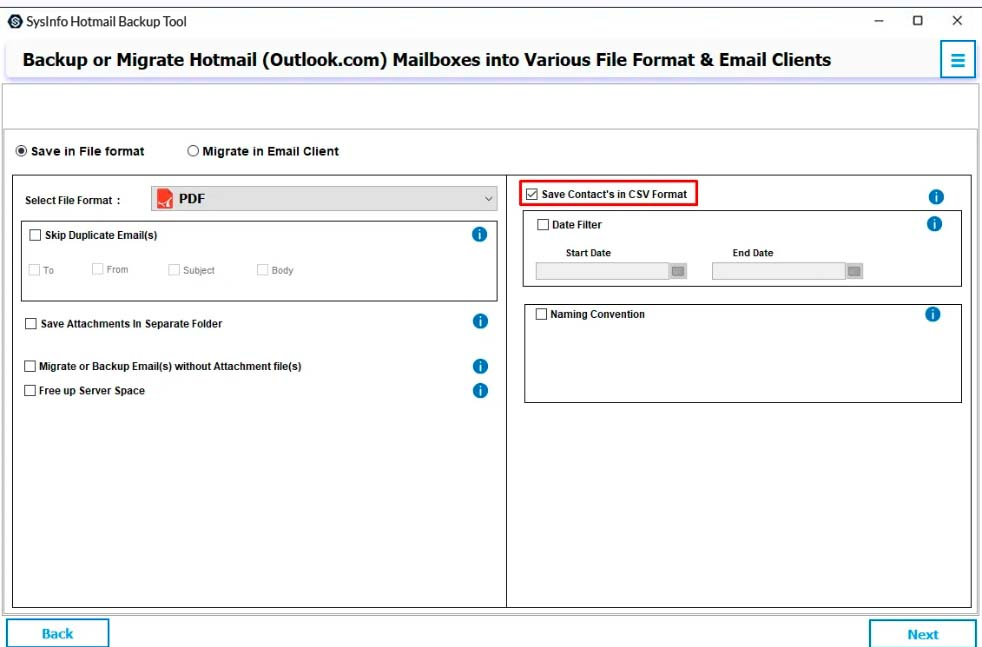Minimize the SysInfo Hotmail Backup Tool window
This screenshot has height=647, width=982.
879,21
